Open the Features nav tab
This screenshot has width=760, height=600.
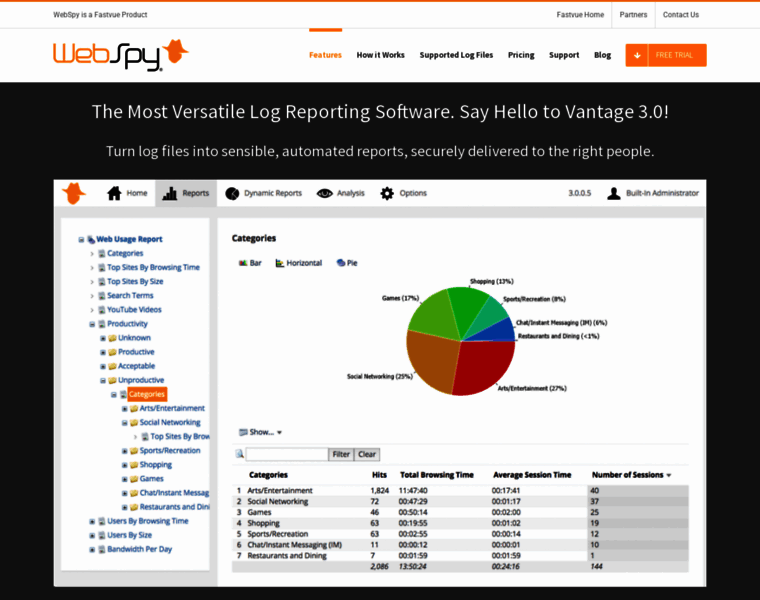tap(325, 55)
